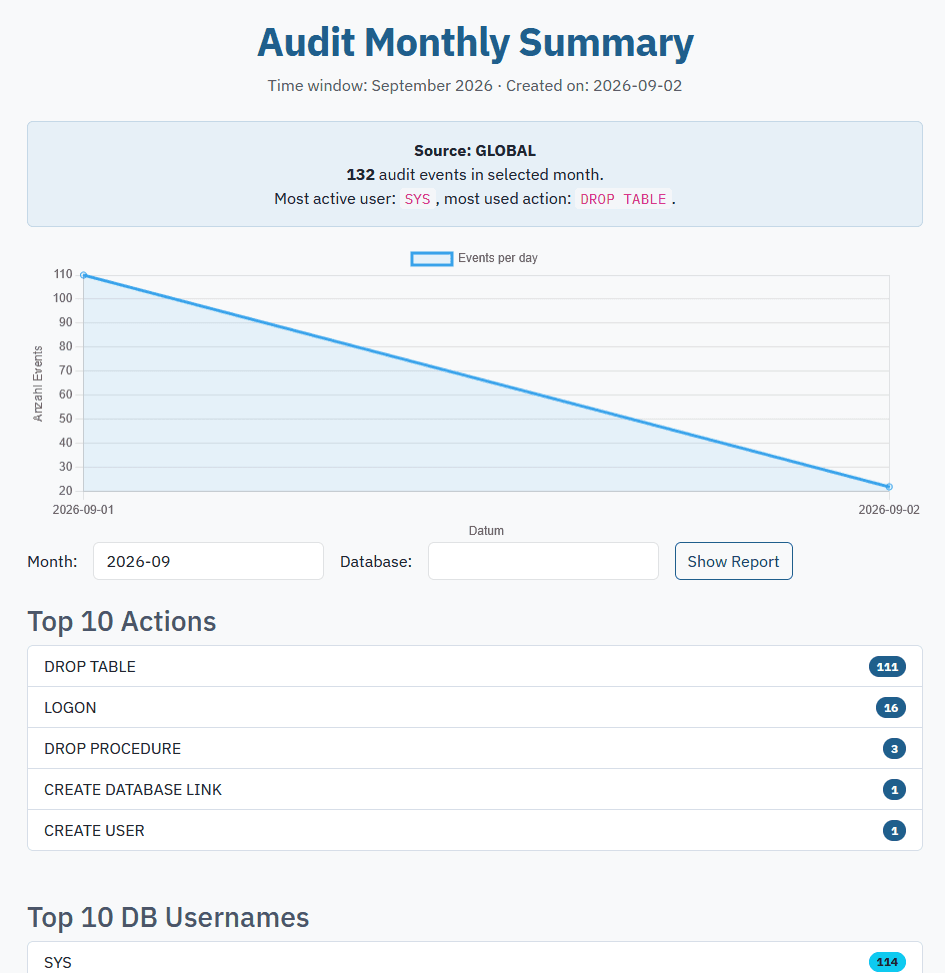The image size is (945, 973).
Task: Click the 111 count badge
Action: pos(887,666)
